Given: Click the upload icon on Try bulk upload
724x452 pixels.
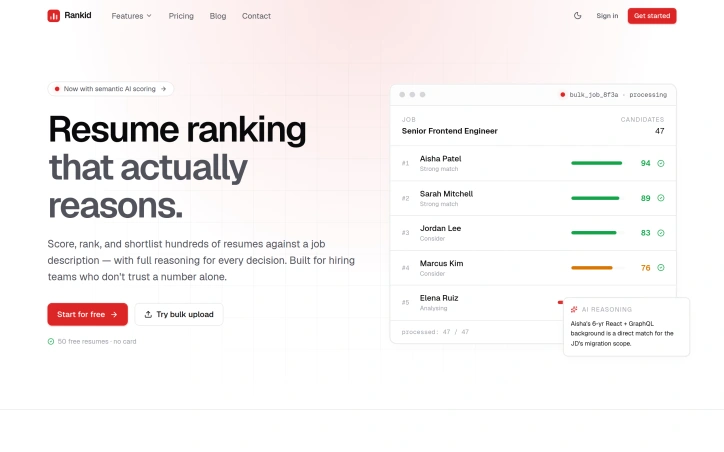Looking at the screenshot, I should click(148, 314).
